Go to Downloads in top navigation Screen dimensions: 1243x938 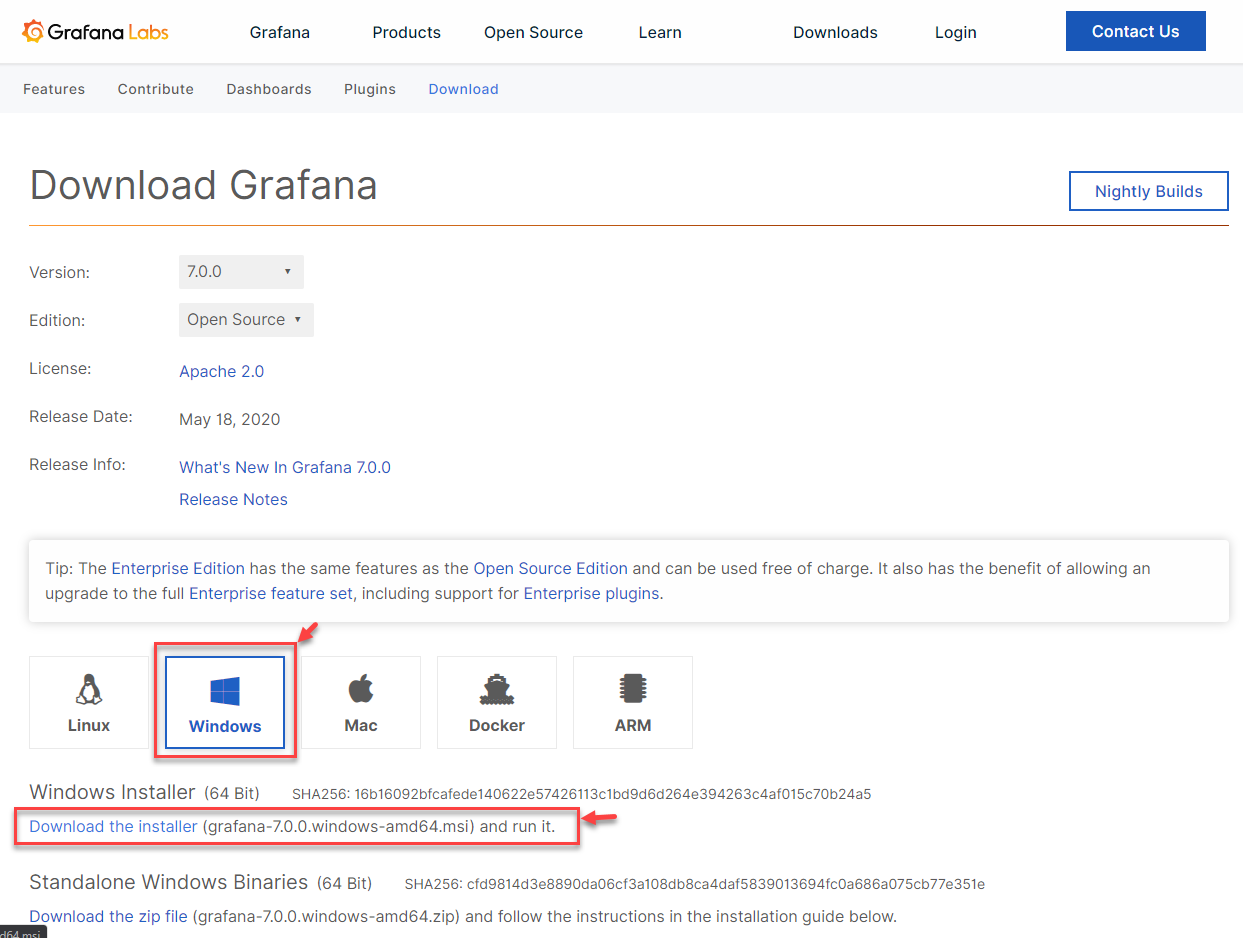(835, 32)
